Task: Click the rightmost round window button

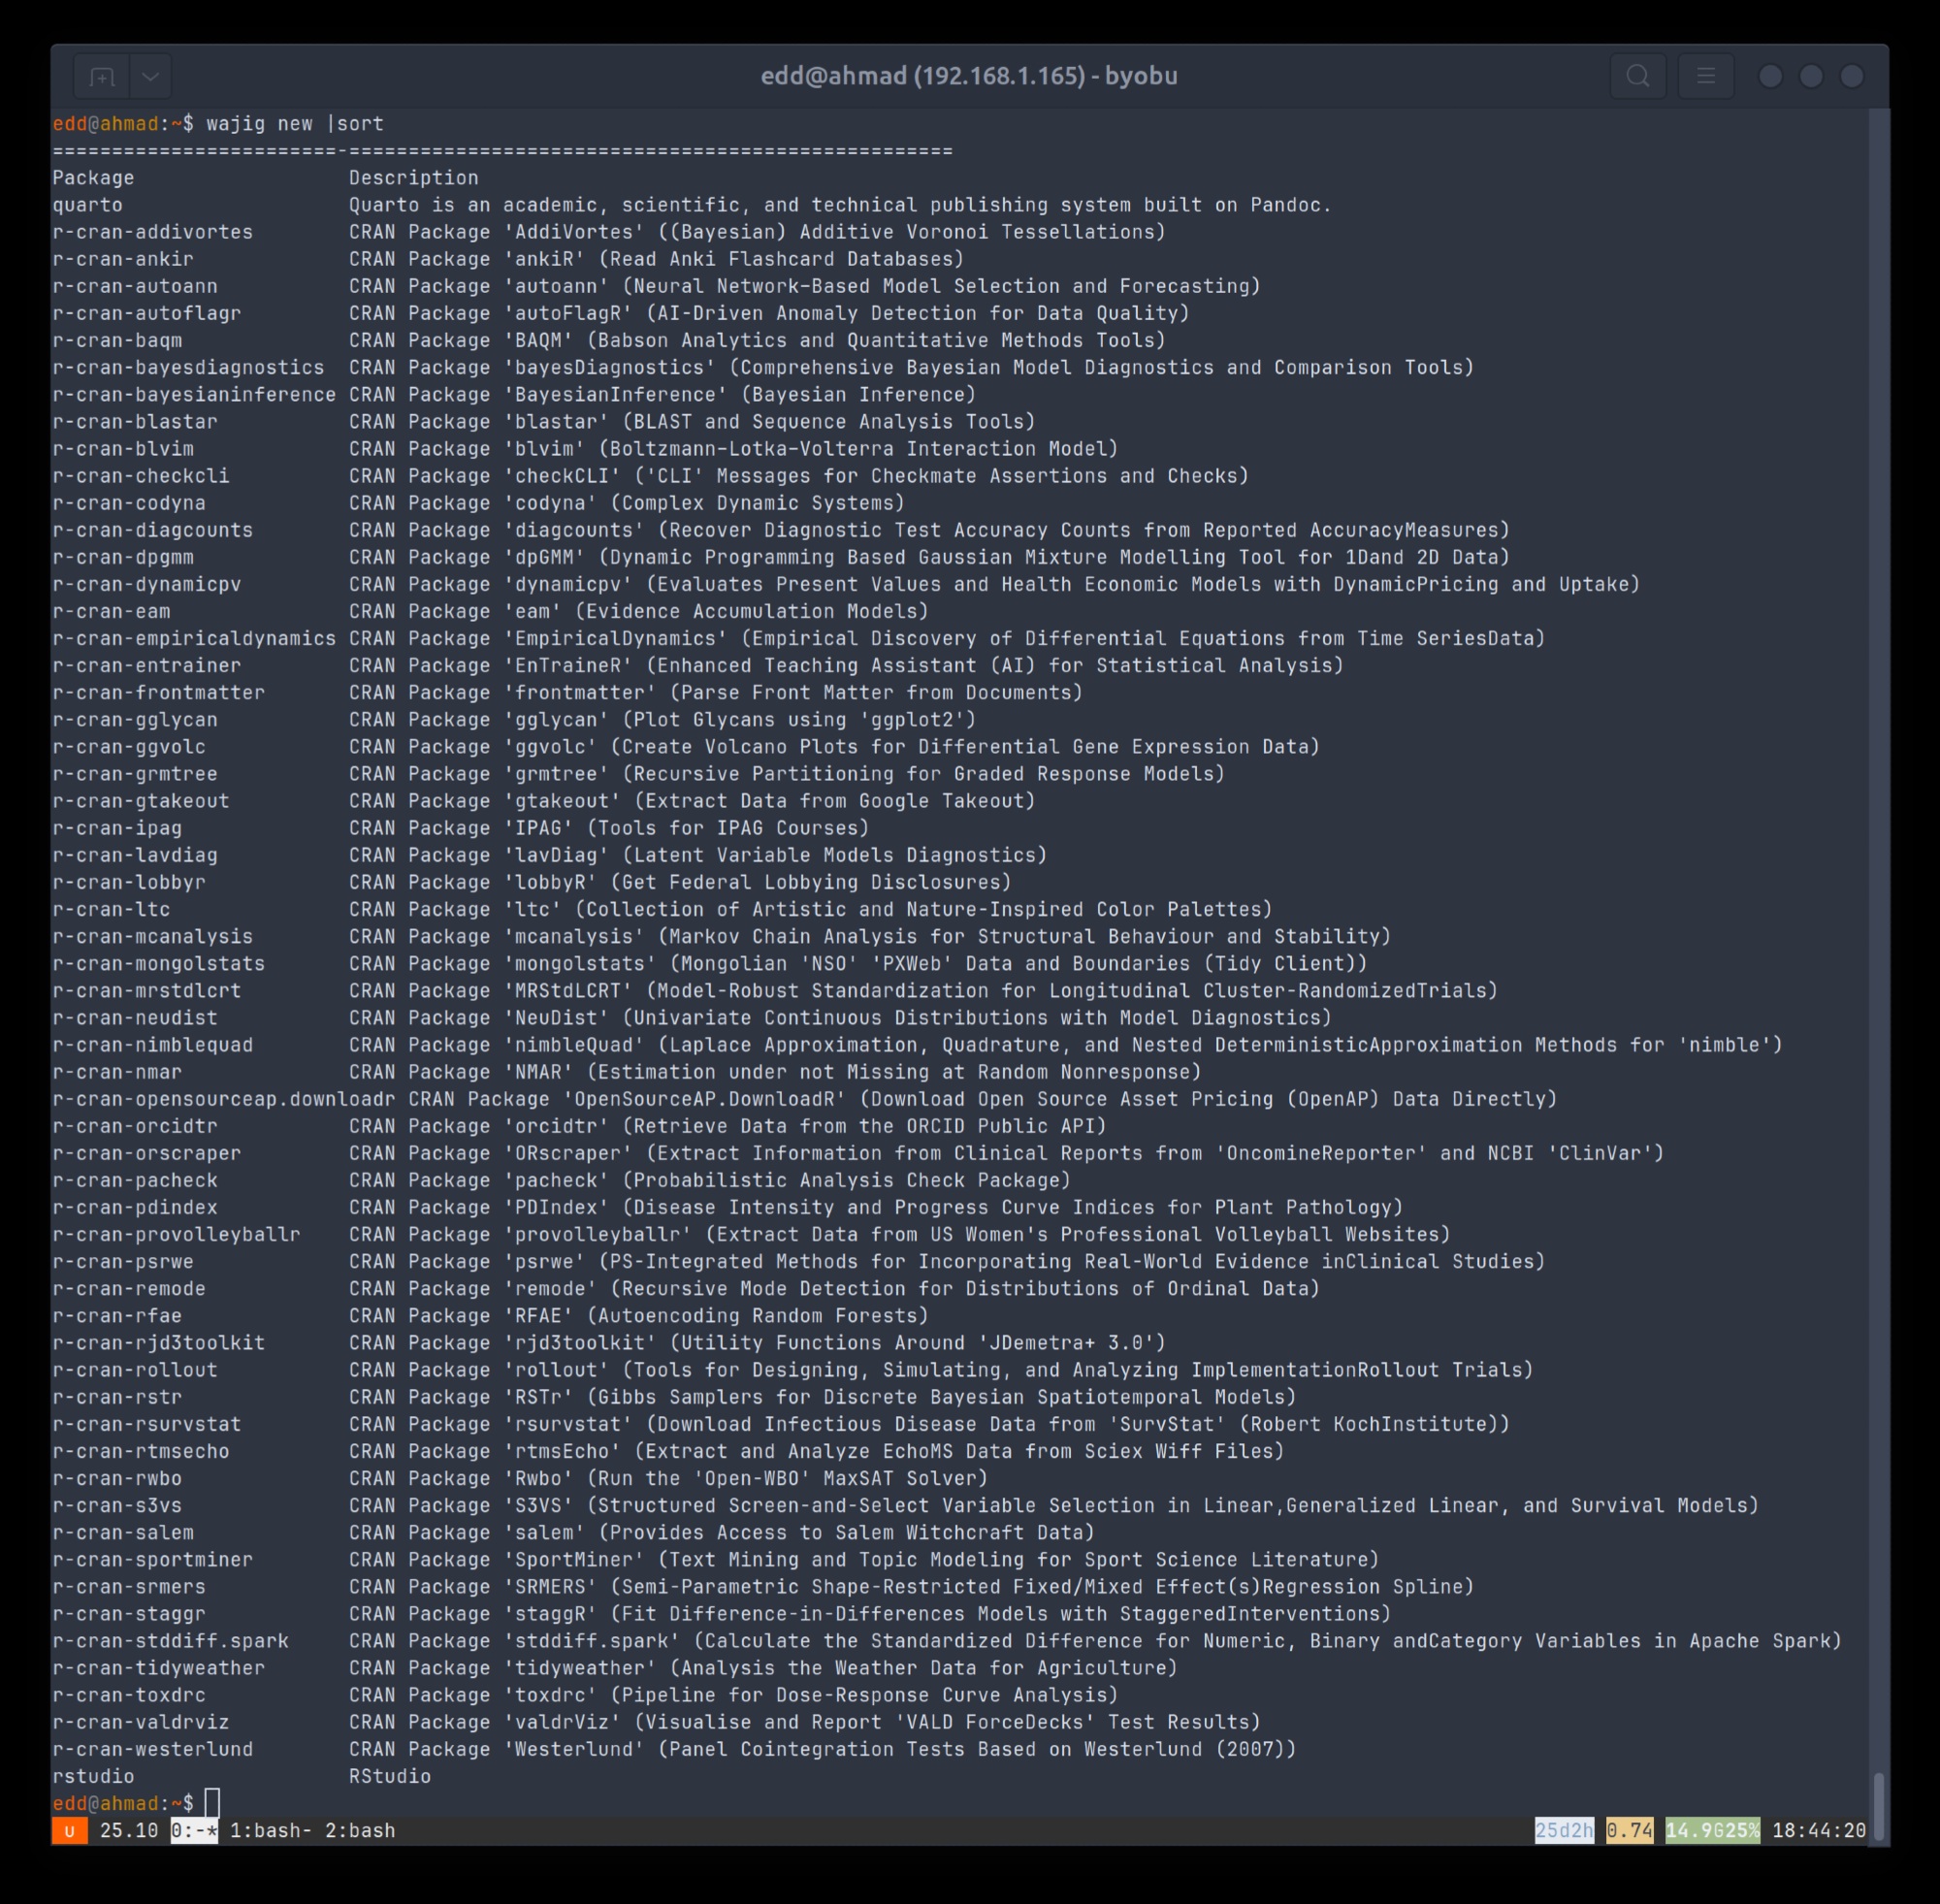Action: pyautogui.click(x=1852, y=76)
